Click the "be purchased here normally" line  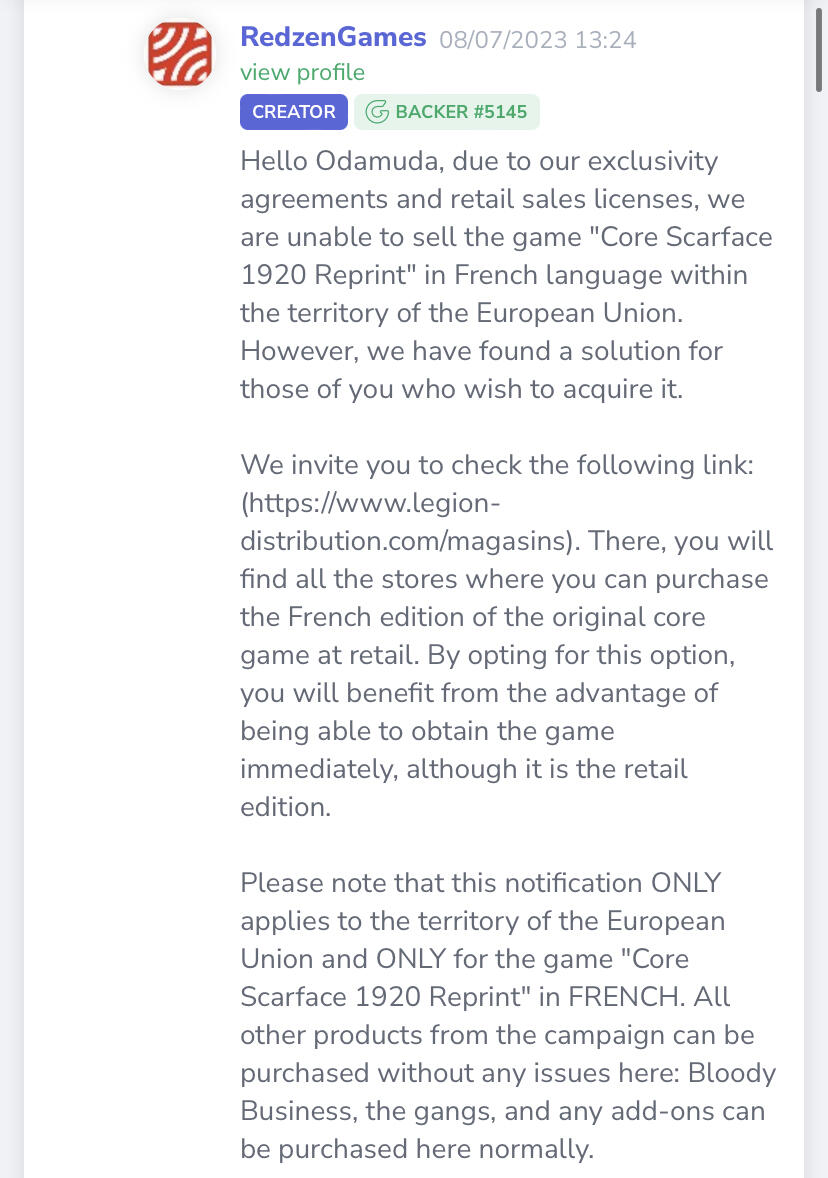click(417, 1149)
